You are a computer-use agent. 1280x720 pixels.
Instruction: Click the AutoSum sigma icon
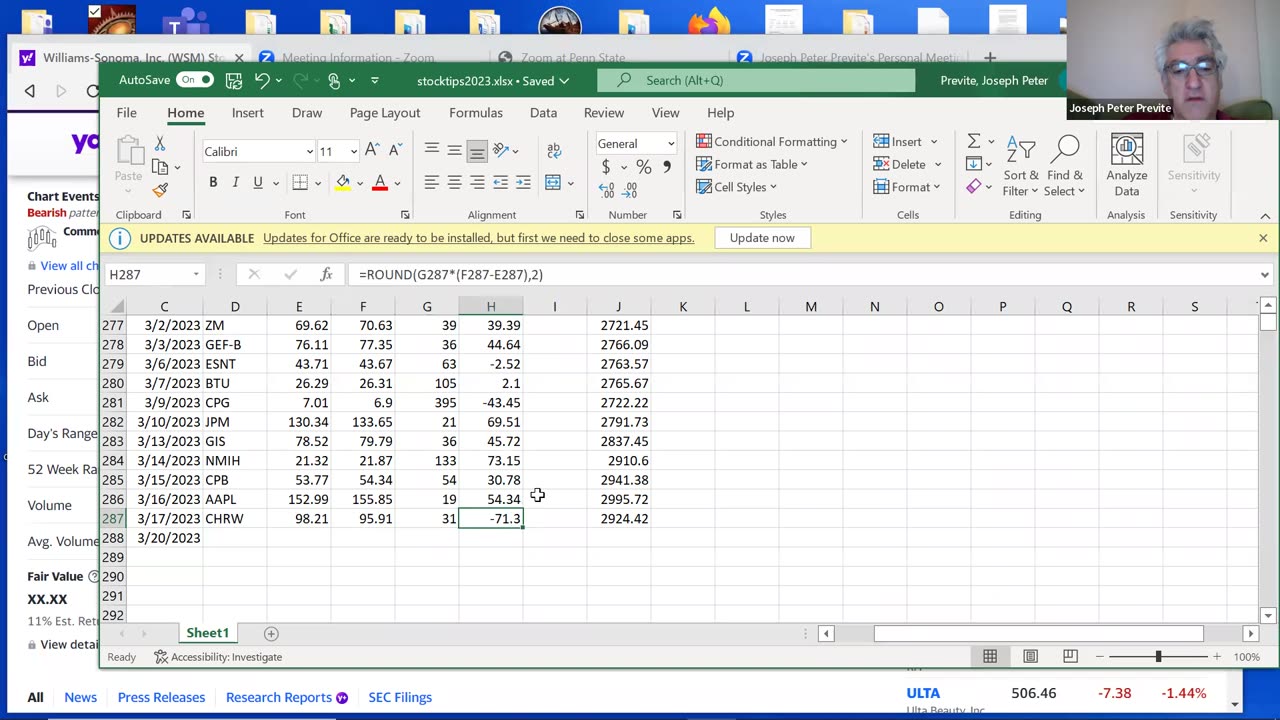974,141
